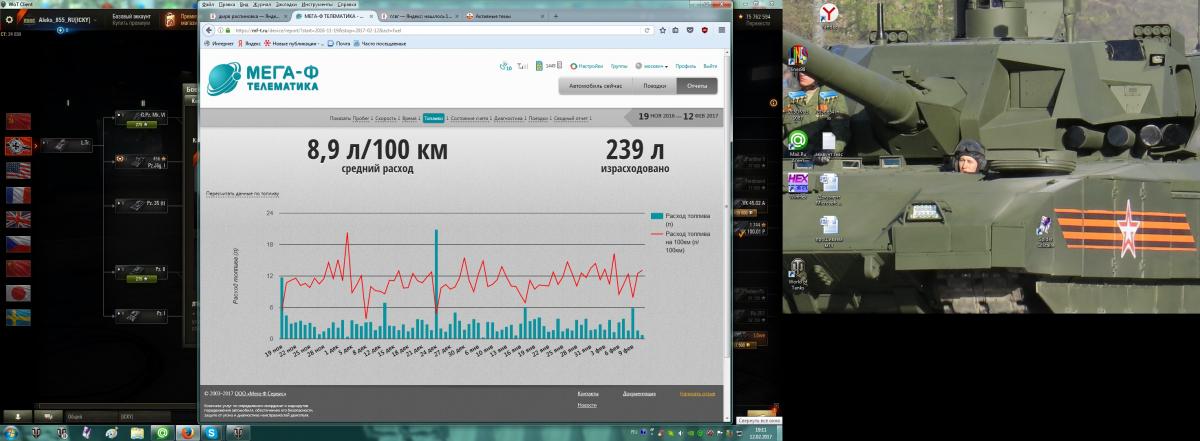The image size is (1200, 441).
Task: Open the Журнал menu in Firefox
Action: pos(262,4)
